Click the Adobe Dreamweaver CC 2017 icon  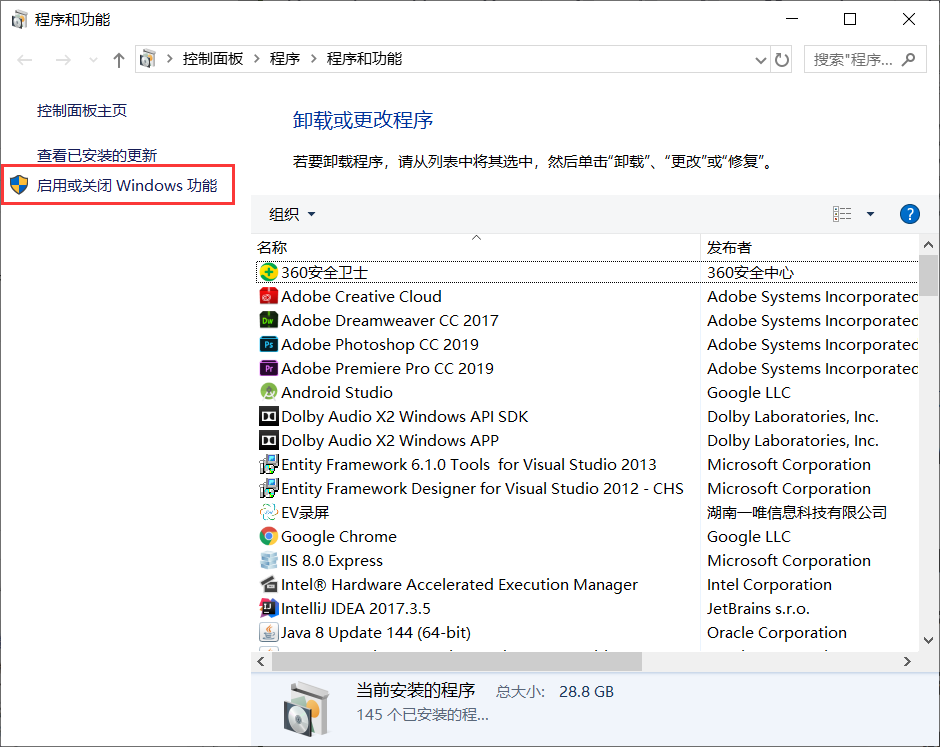[x=268, y=320]
